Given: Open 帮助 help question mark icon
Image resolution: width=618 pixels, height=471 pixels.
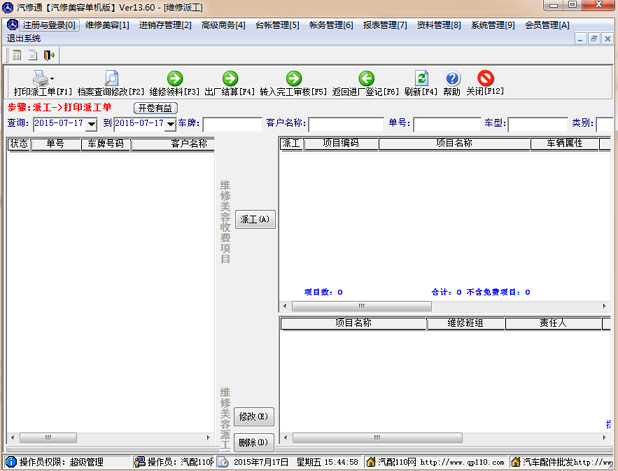Looking at the screenshot, I should click(452, 78).
